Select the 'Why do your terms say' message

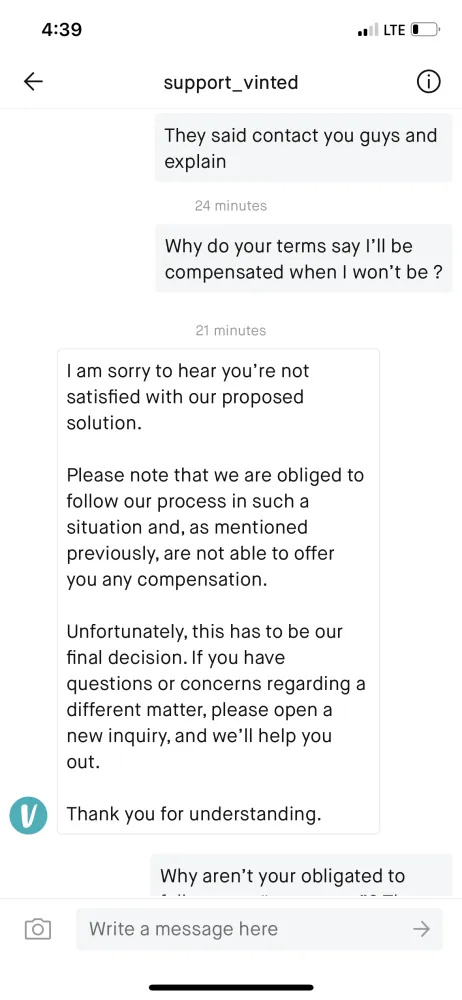(x=303, y=258)
